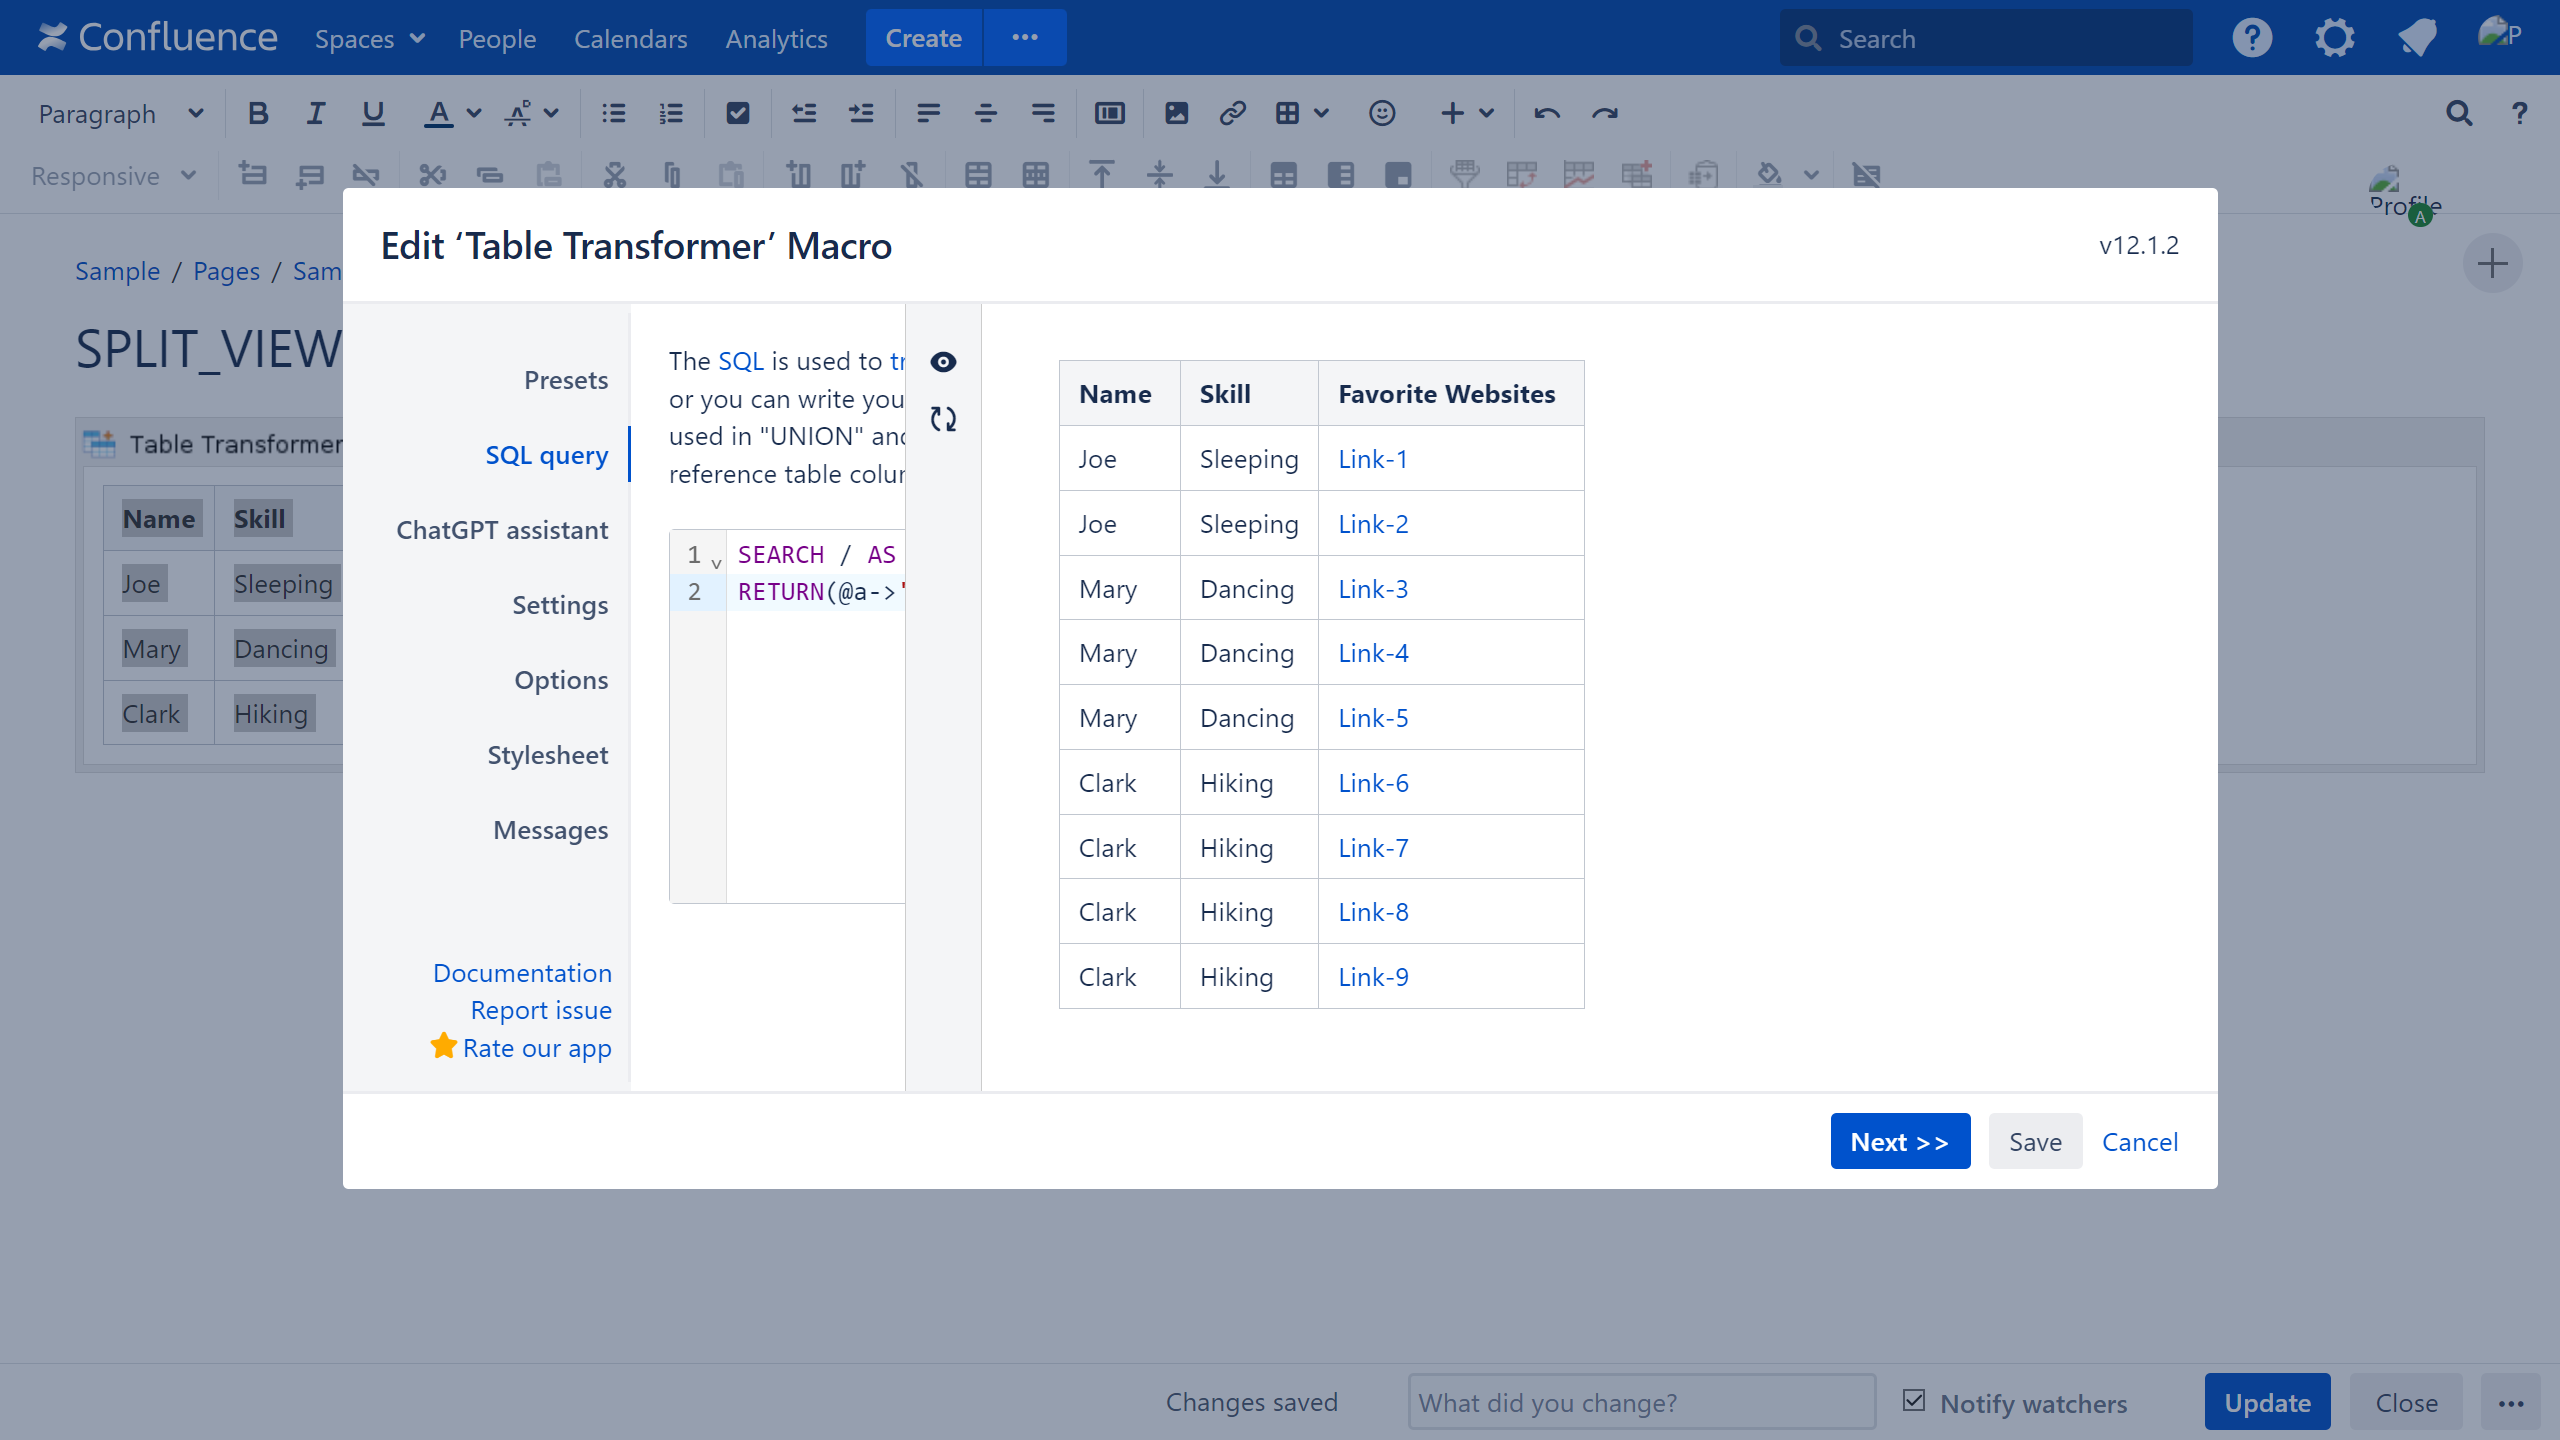This screenshot has height=1440, width=2560.
Task: Insert a numbered list
Action: tap(671, 113)
